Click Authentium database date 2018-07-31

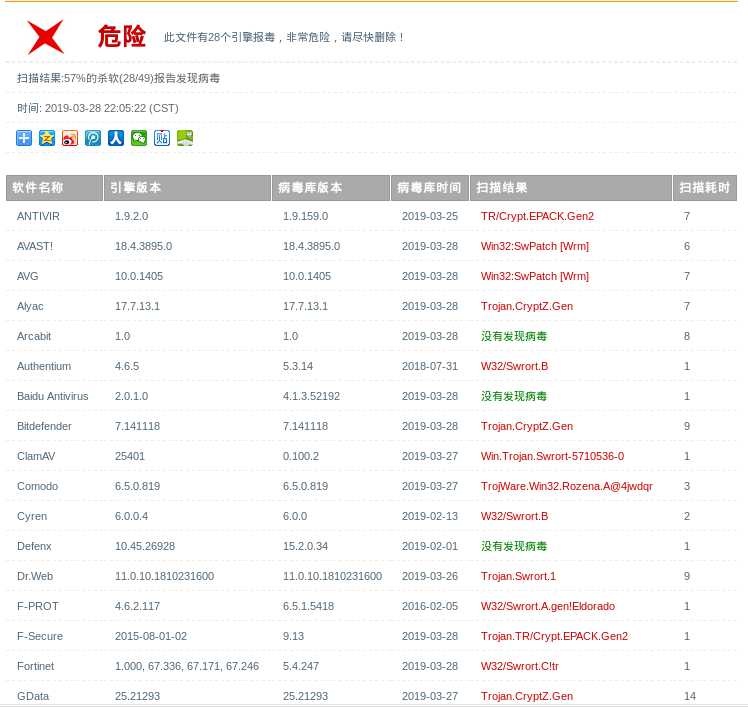click(x=430, y=366)
